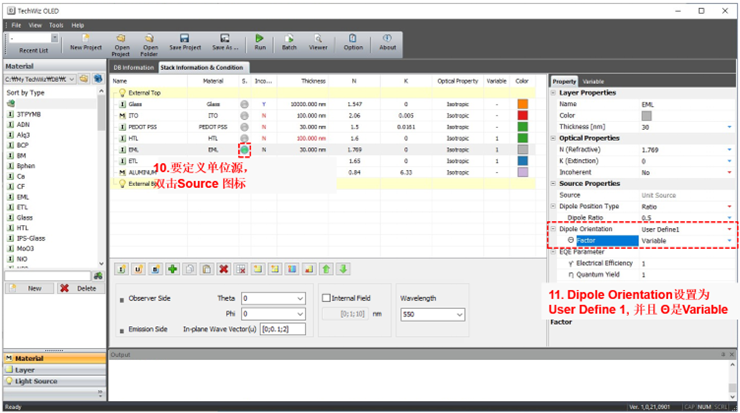The image size is (740, 413).
Task: Select Alq3 in the material list
Action: (x=23, y=135)
